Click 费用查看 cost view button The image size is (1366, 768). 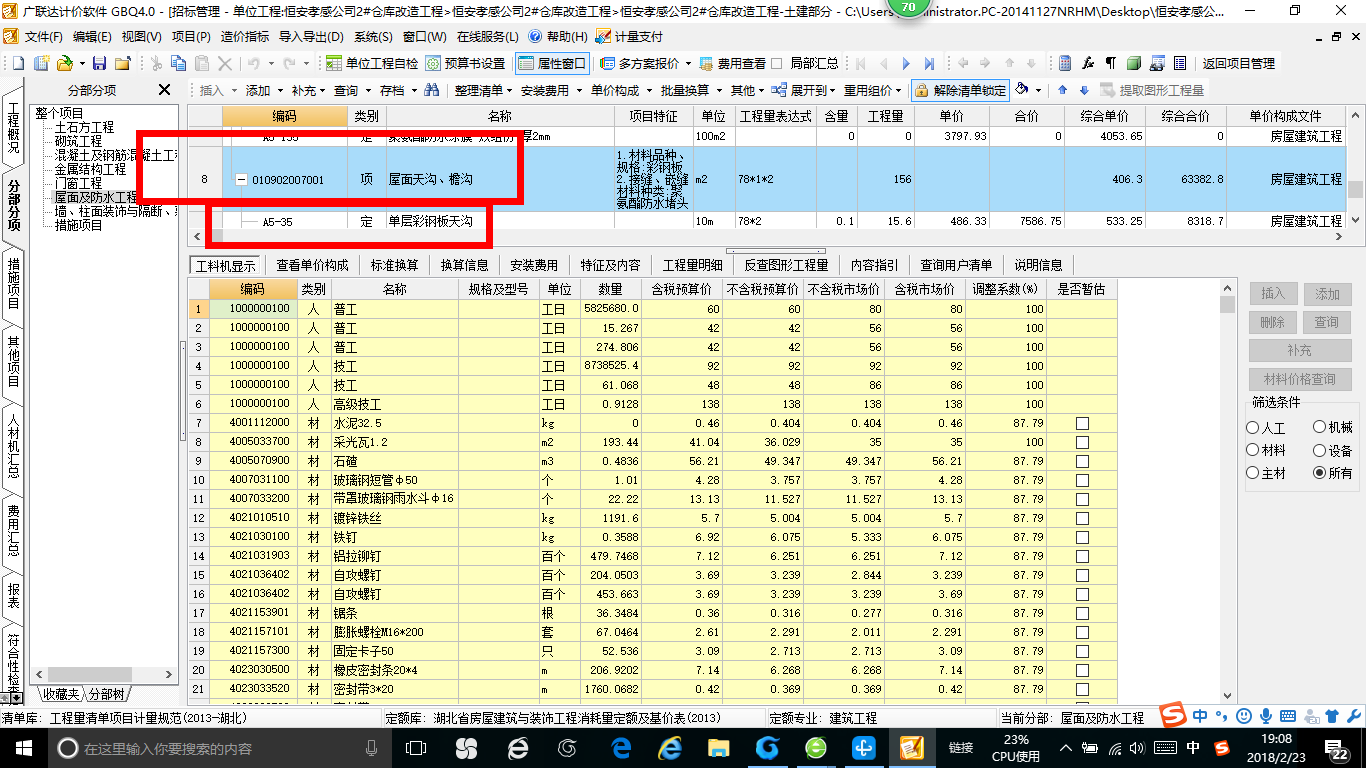(x=733, y=63)
